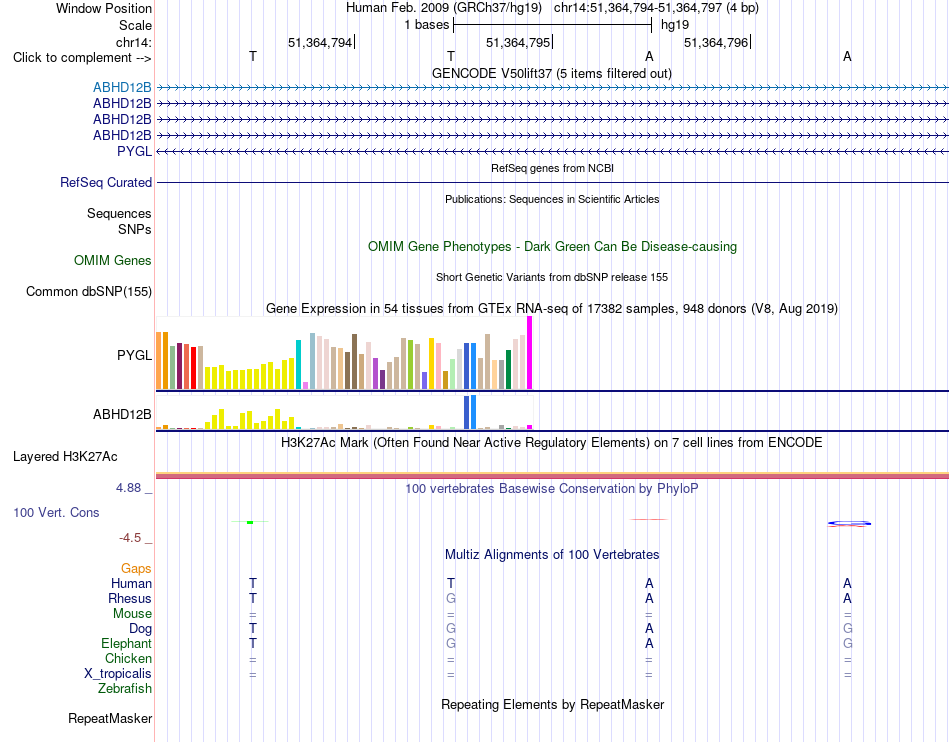Click the 51,364,795 ruler position
This screenshot has width=950, height=742.
tap(519, 42)
